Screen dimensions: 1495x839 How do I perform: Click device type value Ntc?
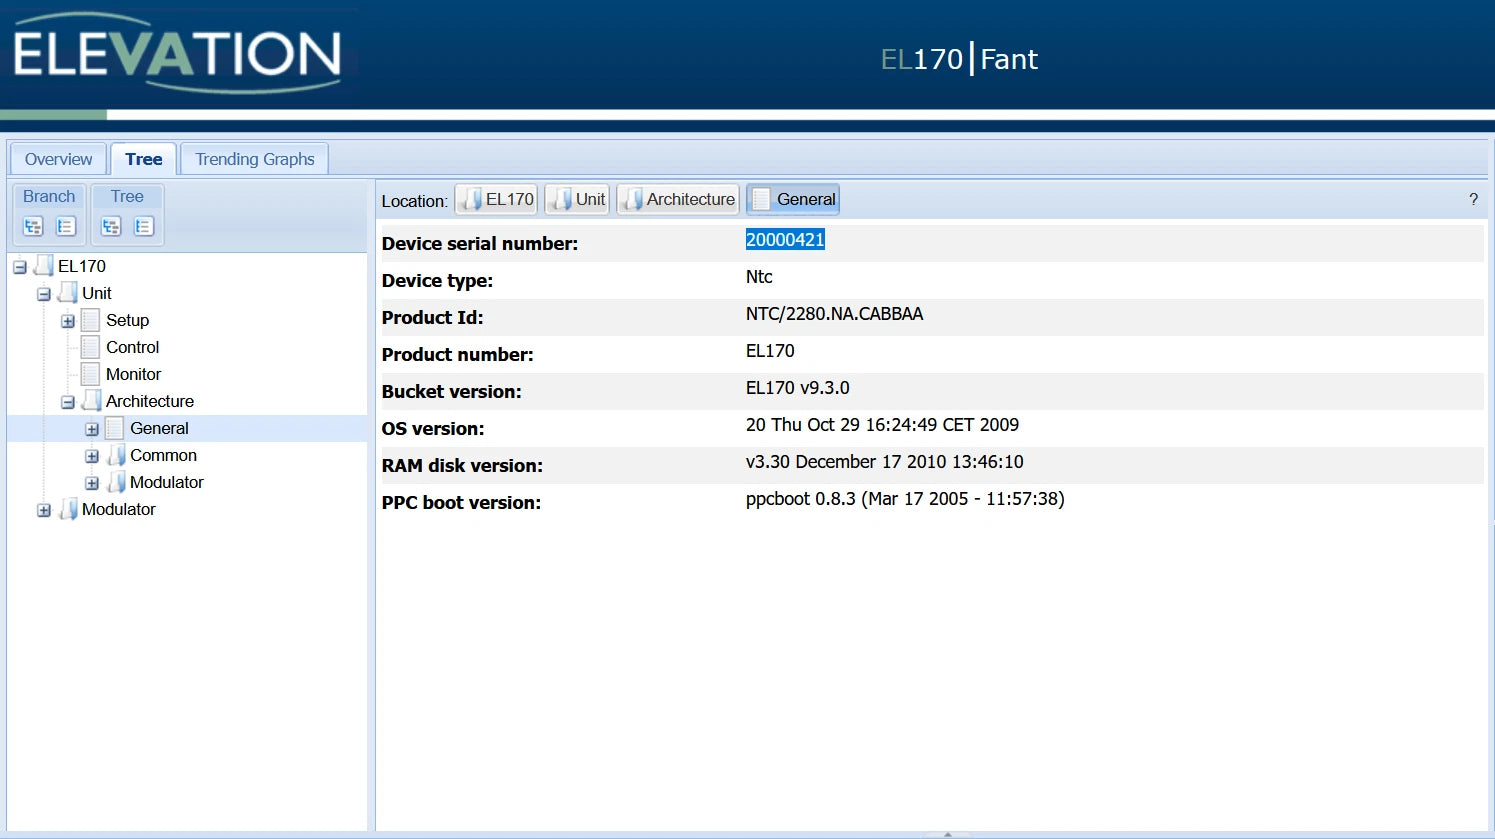point(759,277)
